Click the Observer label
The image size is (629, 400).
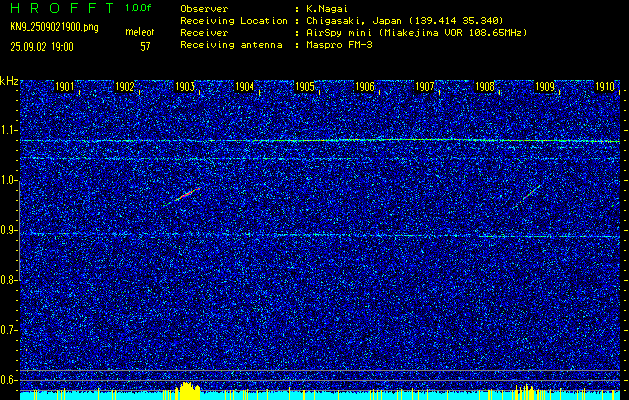pyautogui.click(x=204, y=8)
